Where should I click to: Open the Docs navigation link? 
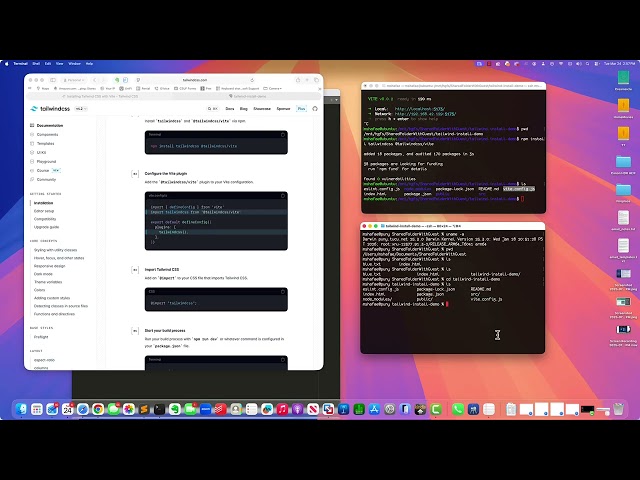click(x=230, y=109)
